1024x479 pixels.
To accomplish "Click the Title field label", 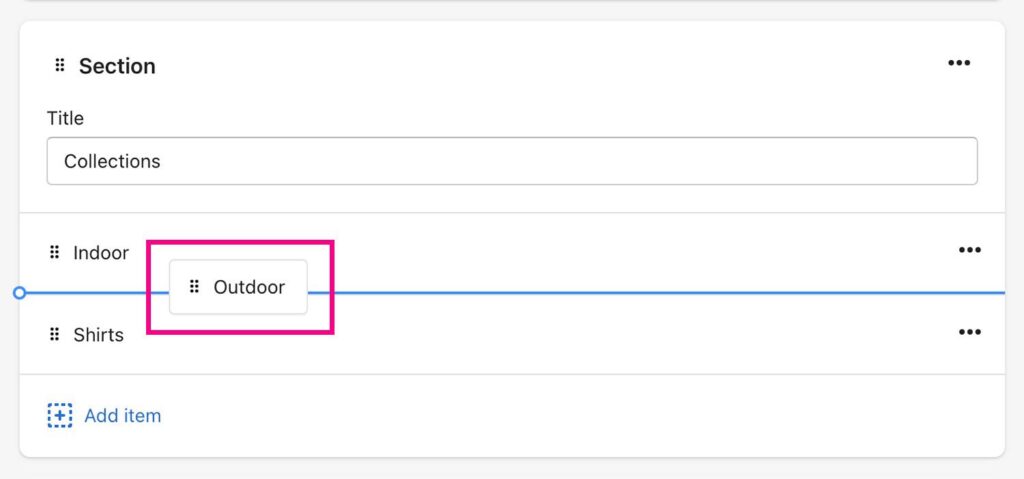I will point(65,118).
